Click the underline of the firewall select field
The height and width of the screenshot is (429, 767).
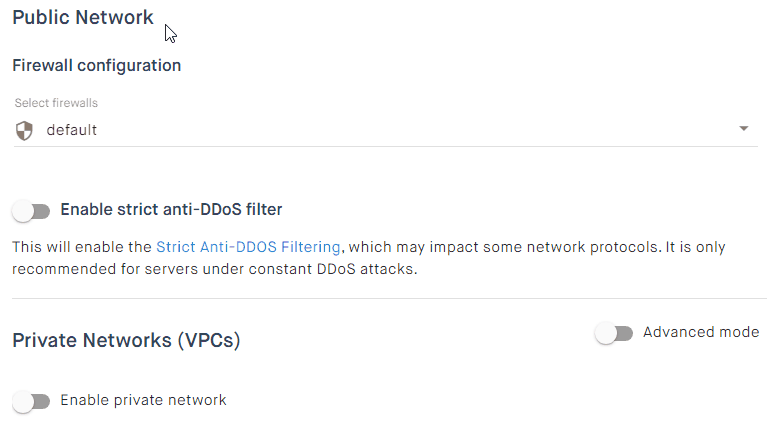[x=385, y=146]
